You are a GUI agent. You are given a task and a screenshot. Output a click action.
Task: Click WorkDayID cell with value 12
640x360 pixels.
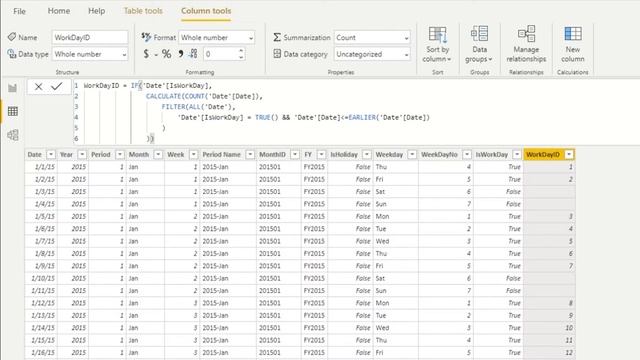click(549, 353)
